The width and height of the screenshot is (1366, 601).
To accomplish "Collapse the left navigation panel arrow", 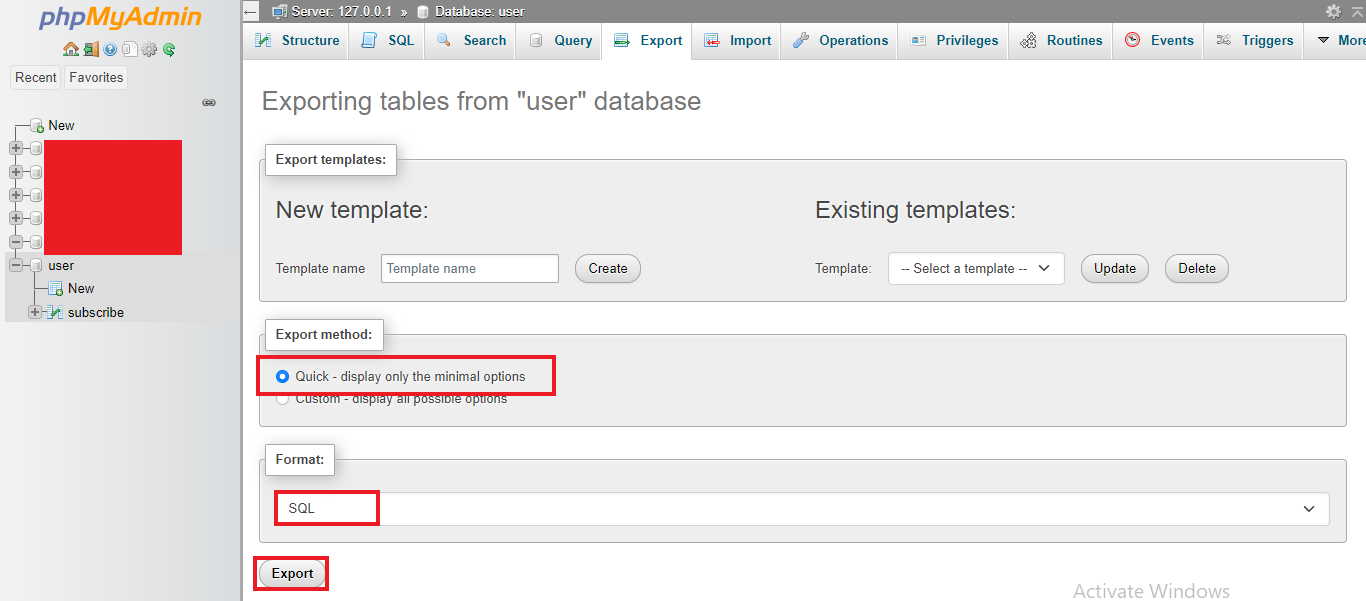I will click(x=249, y=11).
